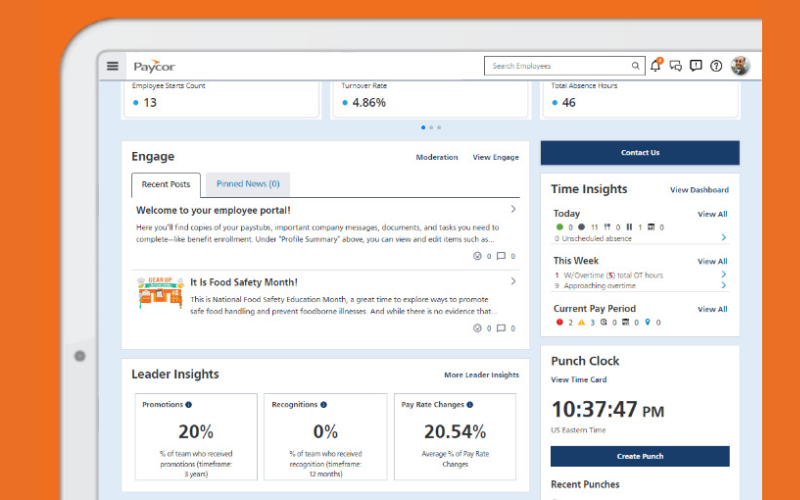Image resolution: width=800 pixels, height=500 pixels.
Task: Click the 10:37:47 PM clock display
Action: [x=608, y=410]
